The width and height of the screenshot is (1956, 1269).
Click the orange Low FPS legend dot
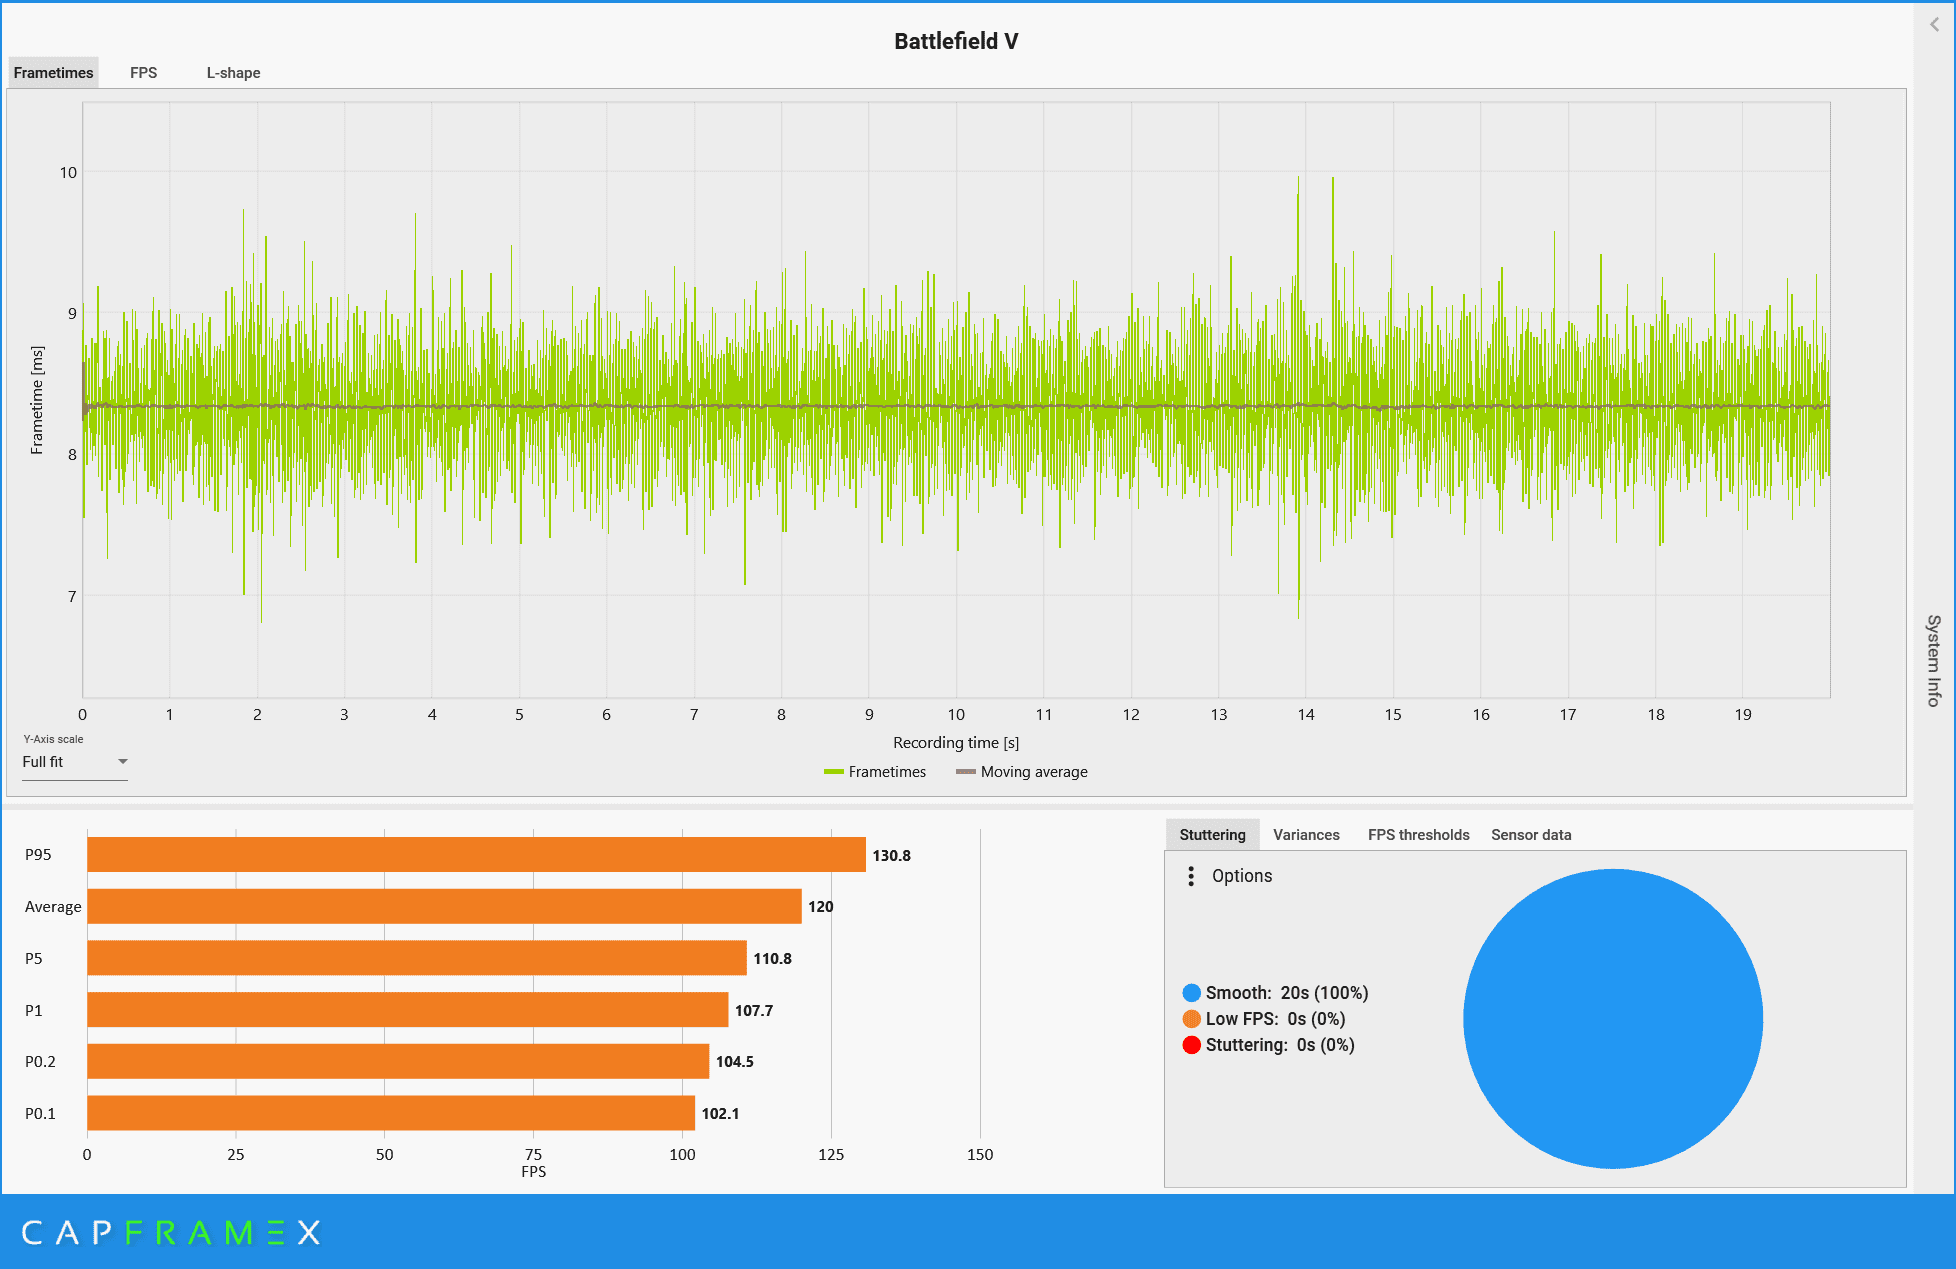[1191, 1019]
